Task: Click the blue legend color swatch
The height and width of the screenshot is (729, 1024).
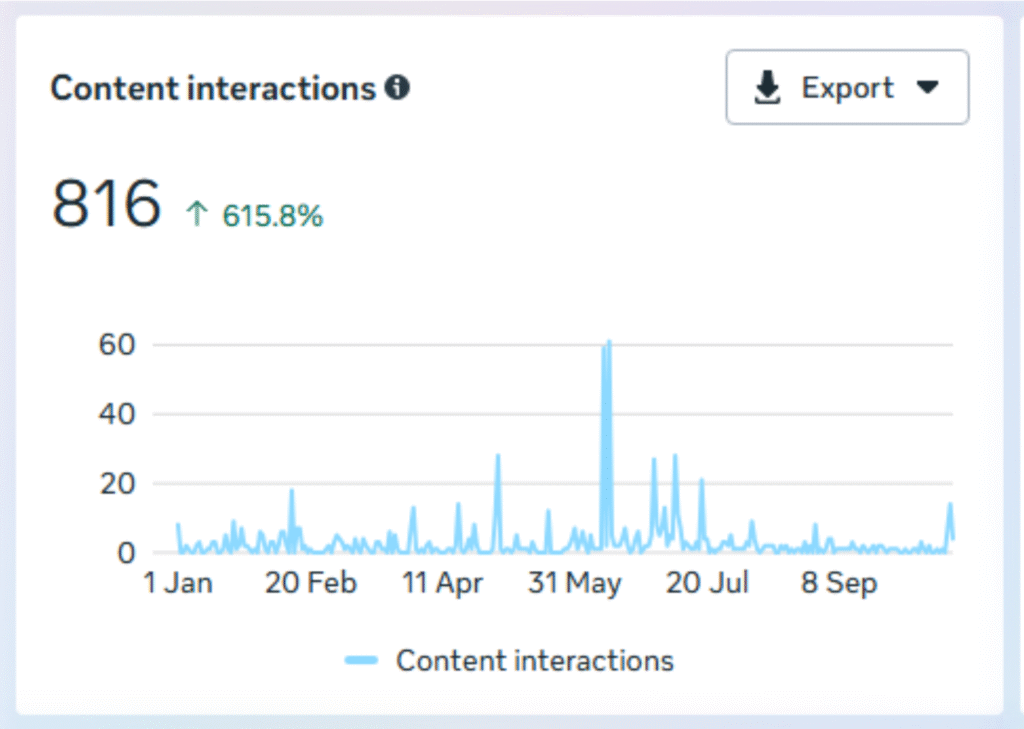Action: [361, 660]
